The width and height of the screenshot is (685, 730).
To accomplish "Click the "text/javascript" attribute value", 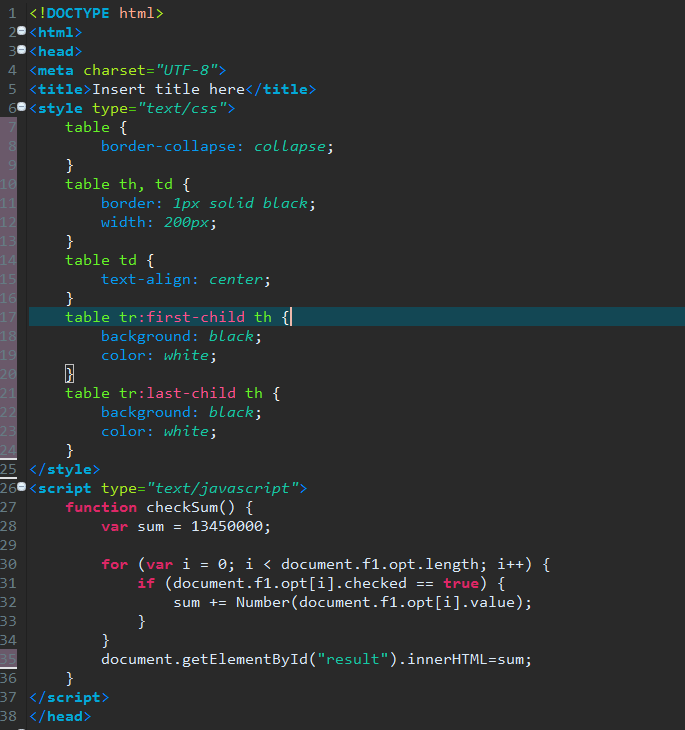I will (222, 488).
